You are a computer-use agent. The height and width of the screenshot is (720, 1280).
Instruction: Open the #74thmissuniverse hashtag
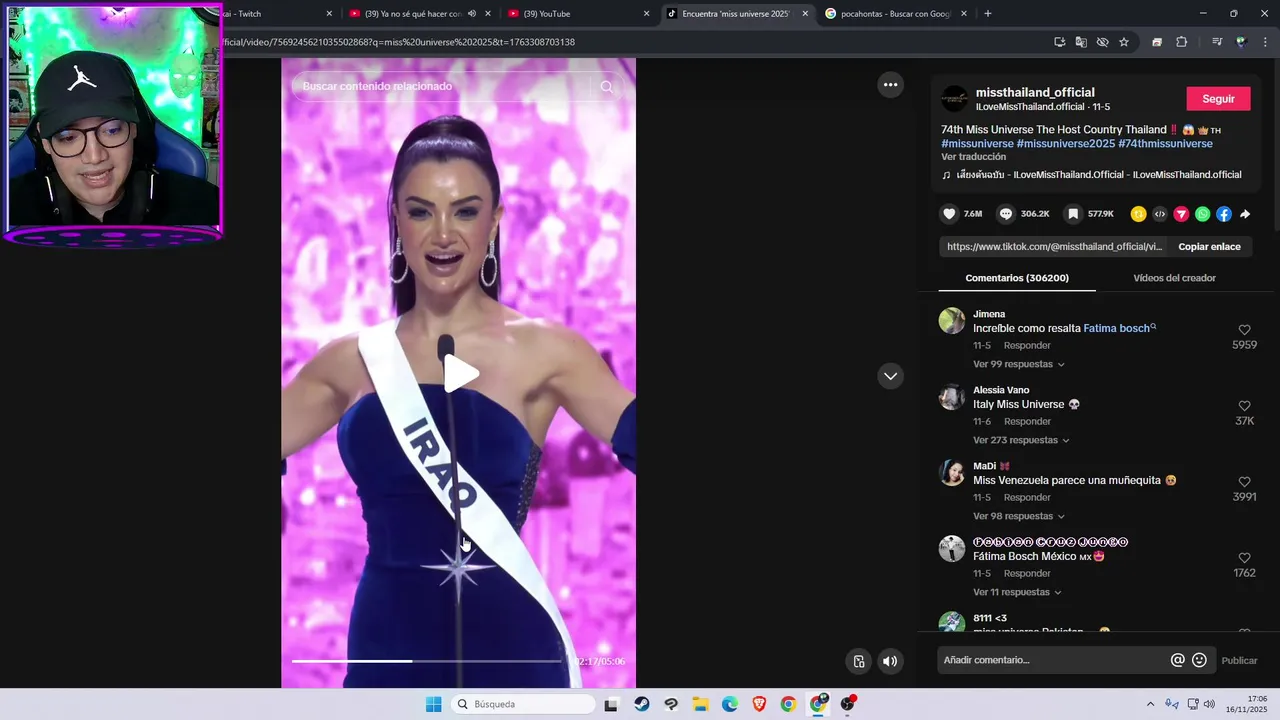click(1165, 144)
